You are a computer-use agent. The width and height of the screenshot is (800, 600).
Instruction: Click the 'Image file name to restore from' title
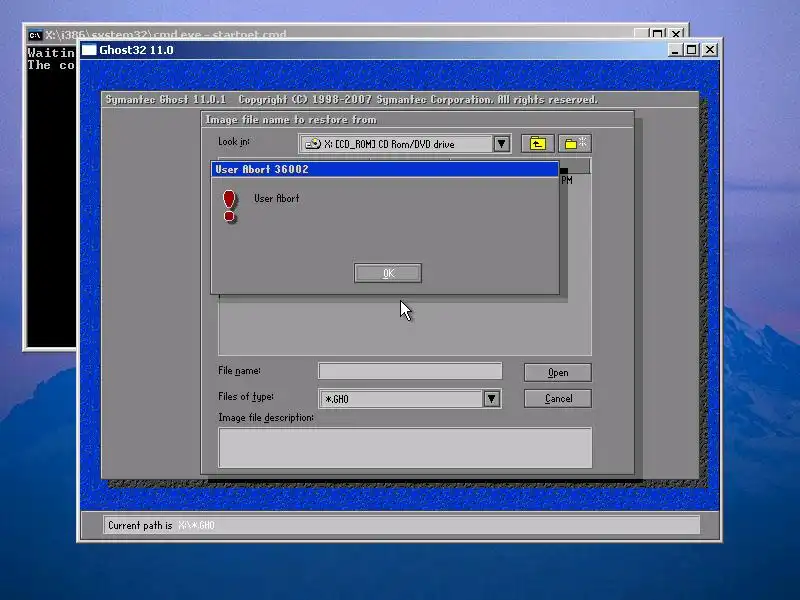pos(291,119)
